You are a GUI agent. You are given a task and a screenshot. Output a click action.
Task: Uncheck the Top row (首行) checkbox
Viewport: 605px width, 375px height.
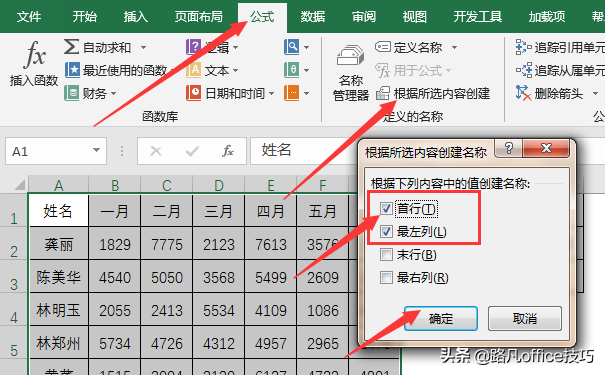386,209
